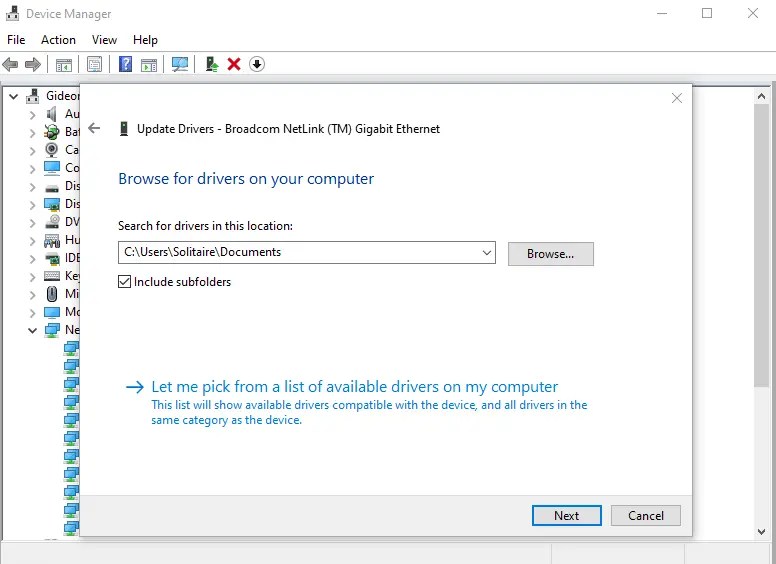Click the Forward arrow in the Device Manager toolbar
Screen dimensions: 776x564
(33, 64)
